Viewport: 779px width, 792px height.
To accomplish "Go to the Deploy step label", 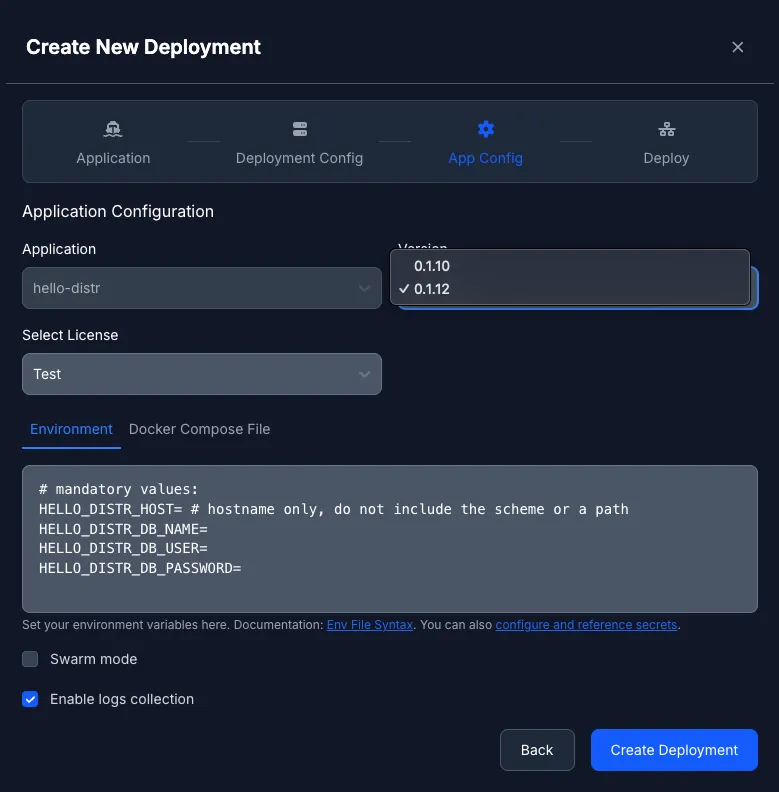I will pyautogui.click(x=666, y=158).
